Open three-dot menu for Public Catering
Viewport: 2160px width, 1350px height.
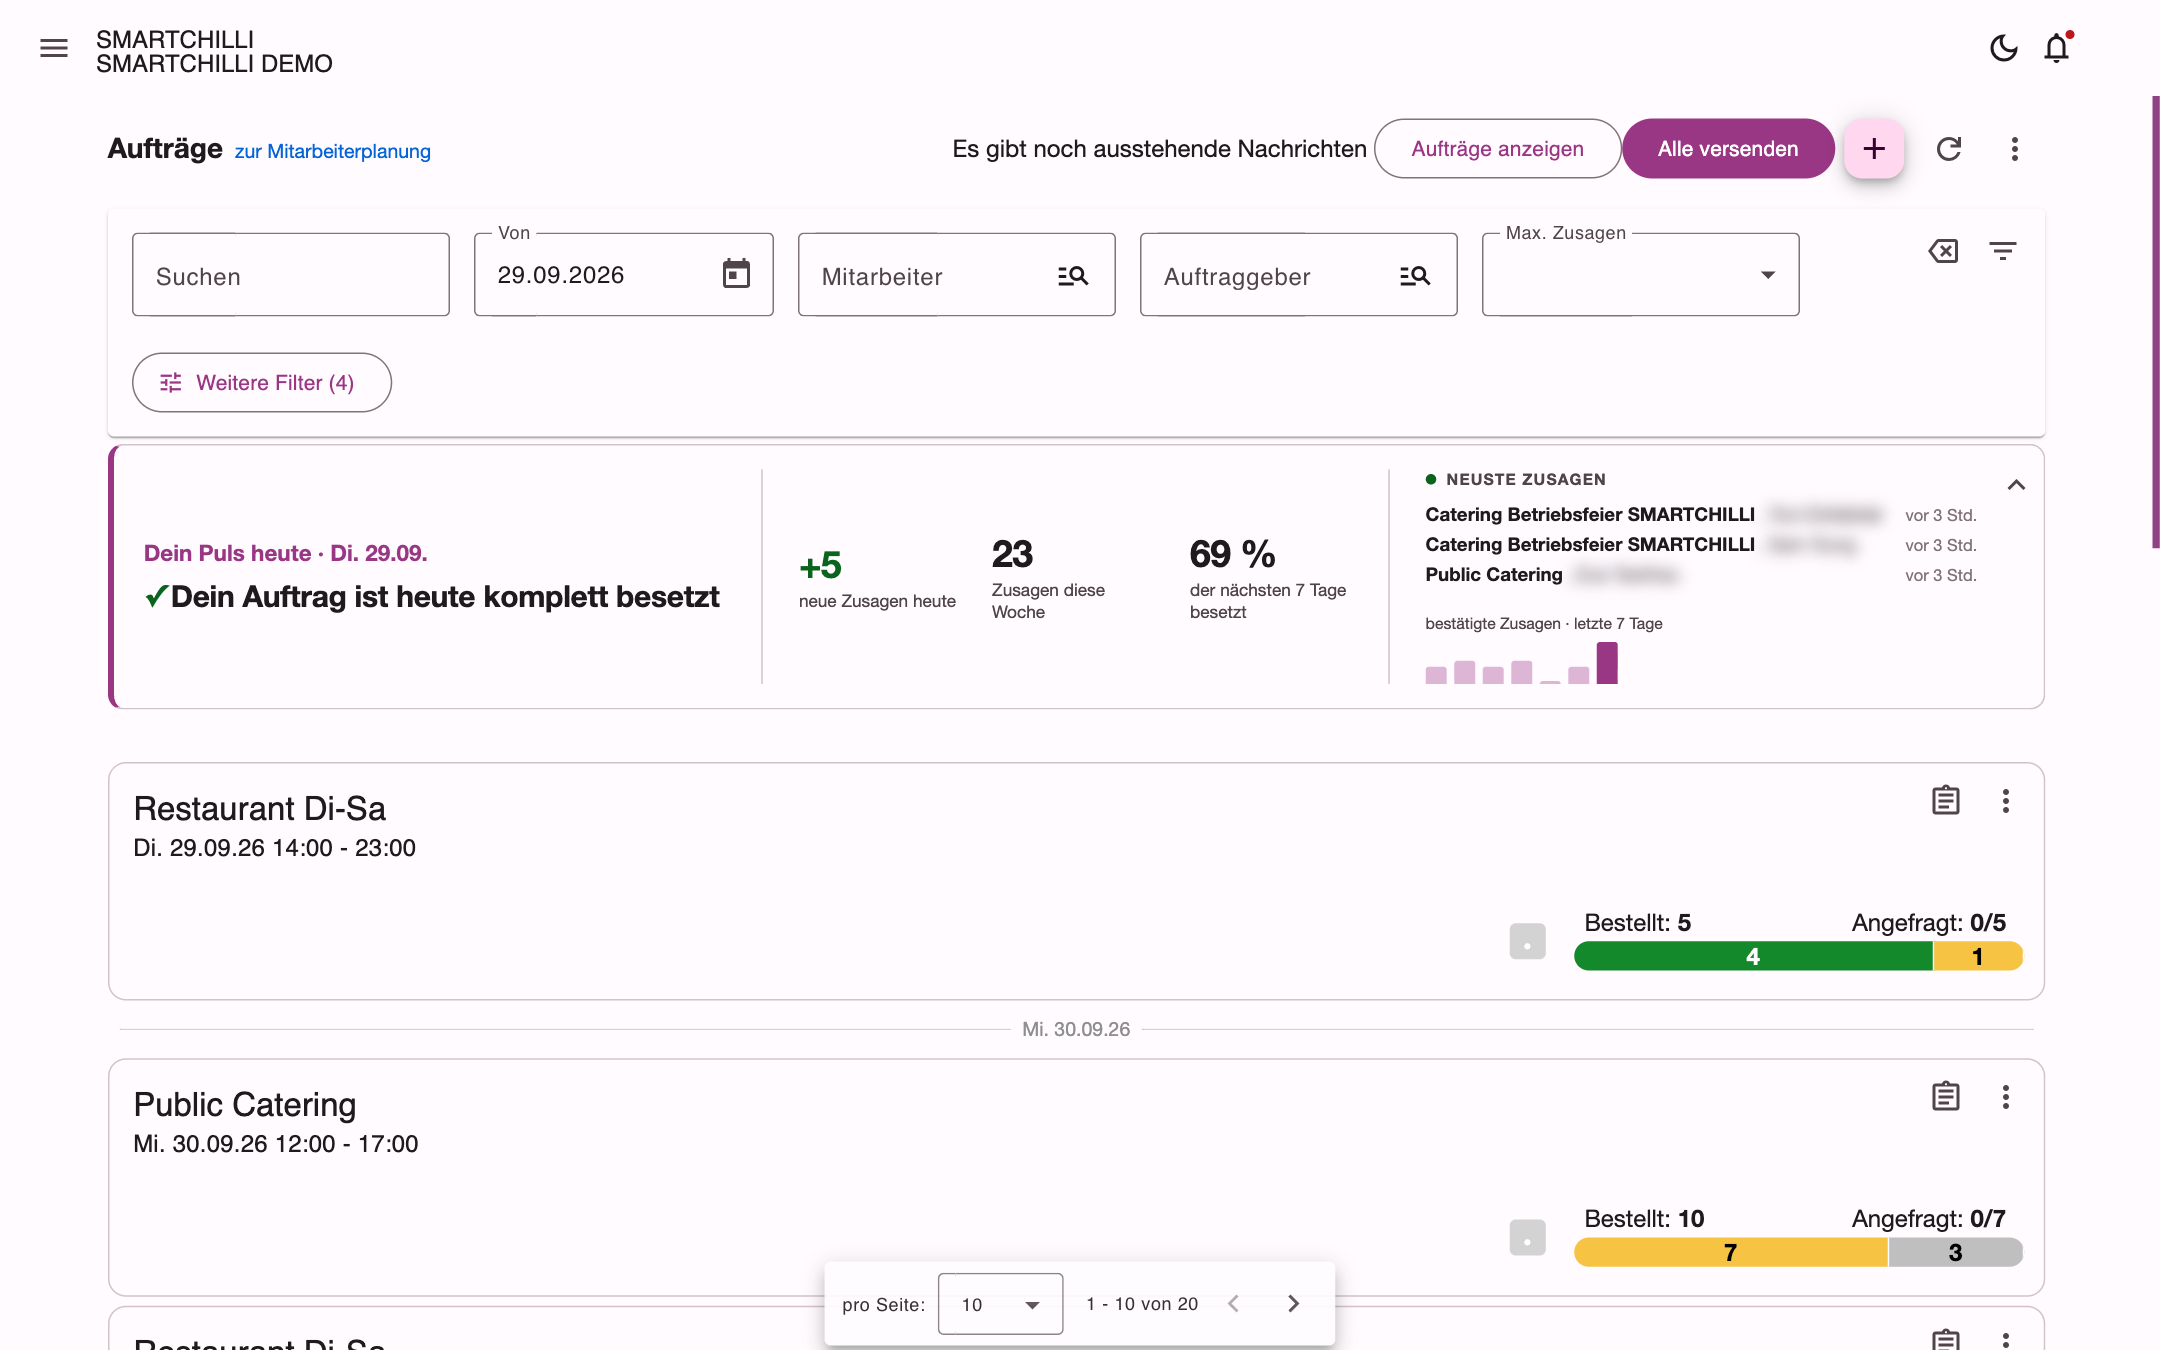(2005, 1096)
